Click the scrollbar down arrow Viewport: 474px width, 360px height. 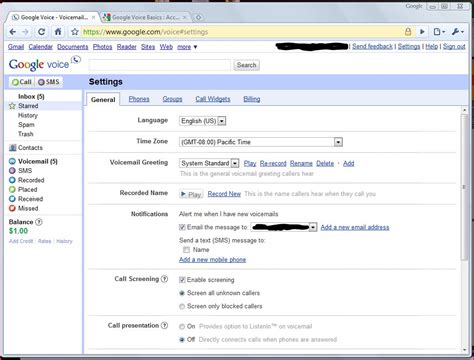coord(465,350)
